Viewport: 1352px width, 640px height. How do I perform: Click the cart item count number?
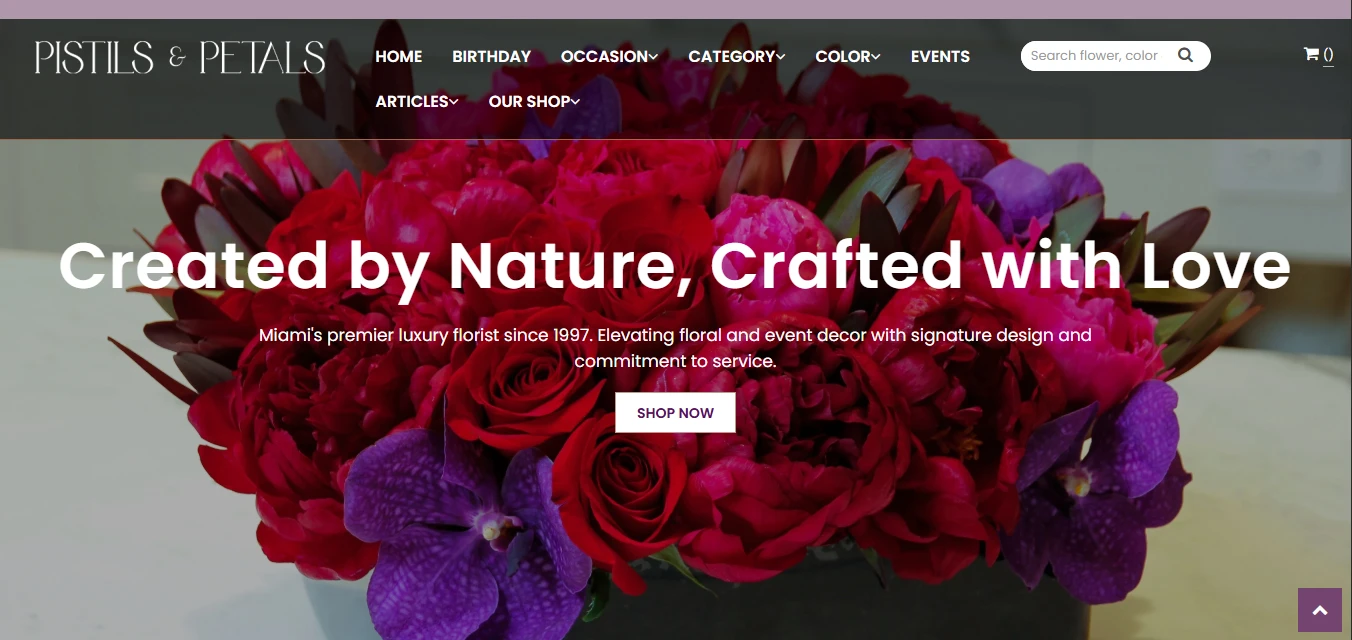pos(1328,55)
